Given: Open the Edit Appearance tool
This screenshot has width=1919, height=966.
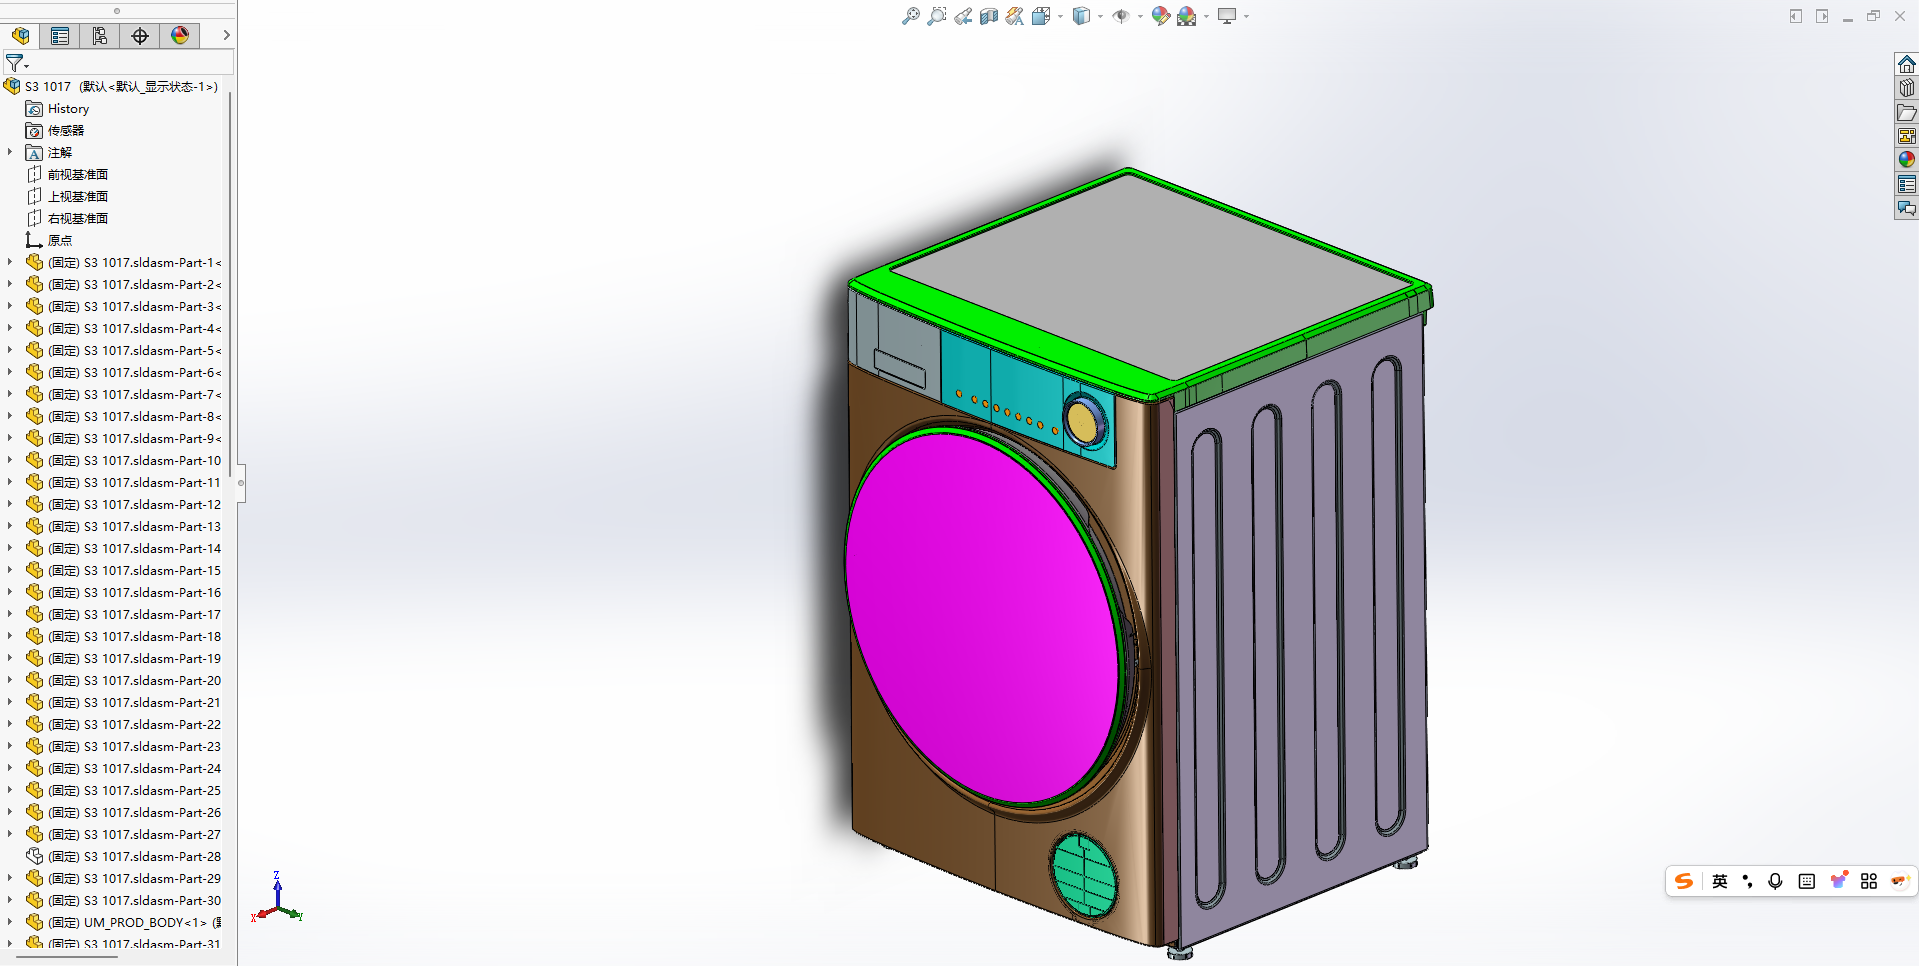Looking at the screenshot, I should (x=1160, y=16).
